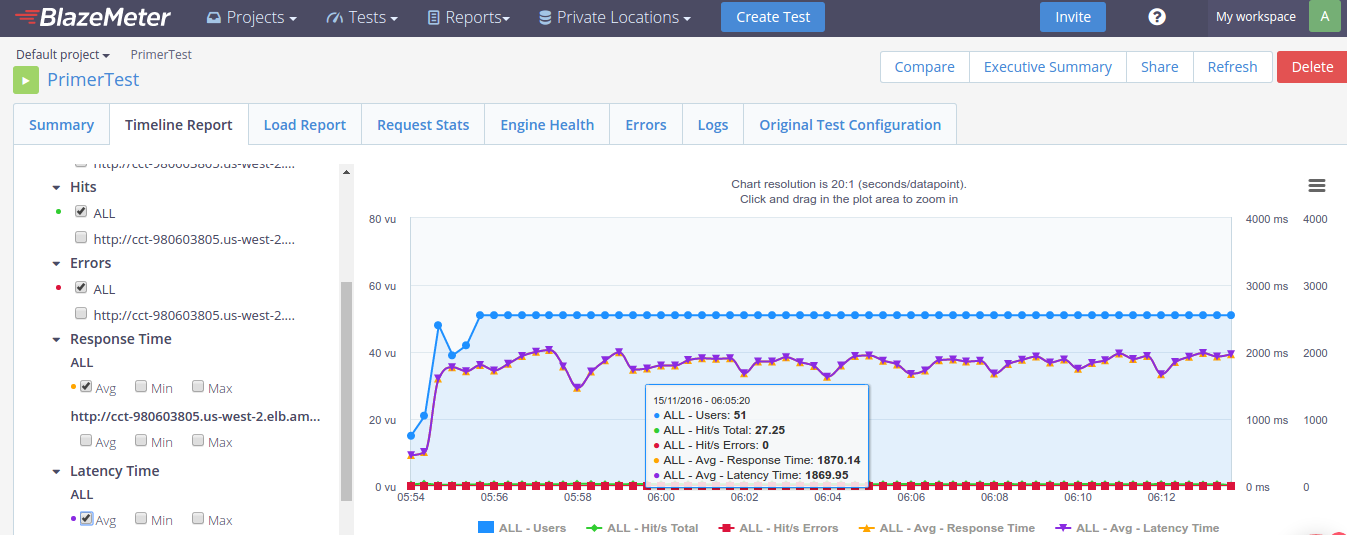Click the Create Test button

pos(773,17)
